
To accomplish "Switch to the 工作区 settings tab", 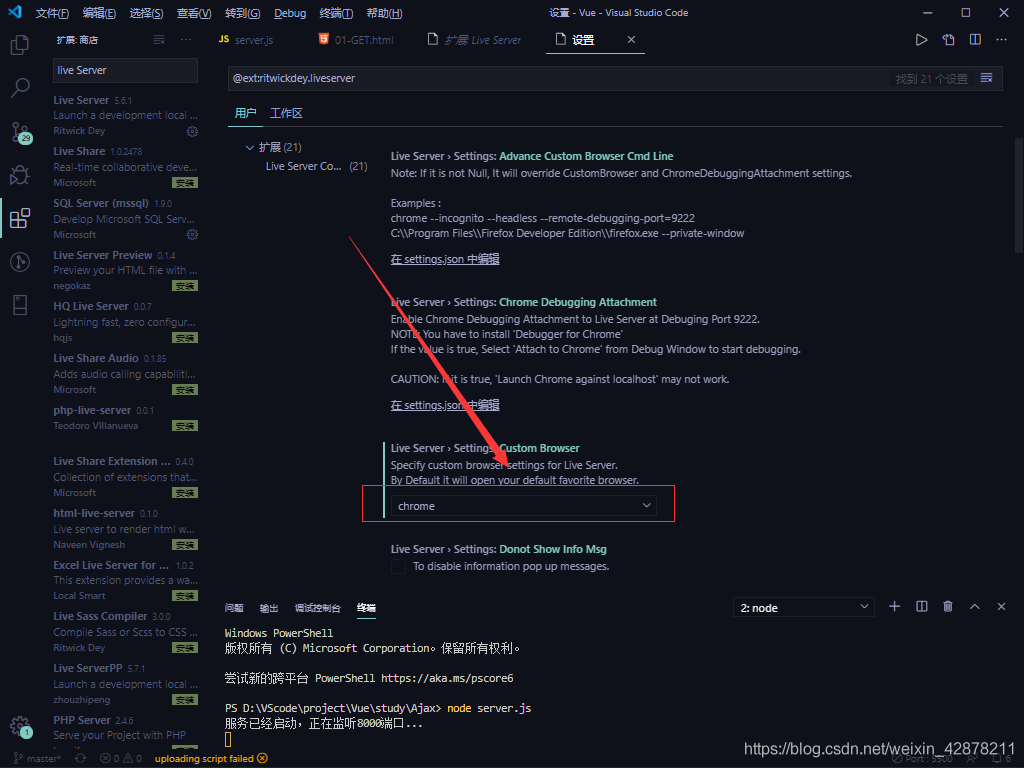I will 286,113.
